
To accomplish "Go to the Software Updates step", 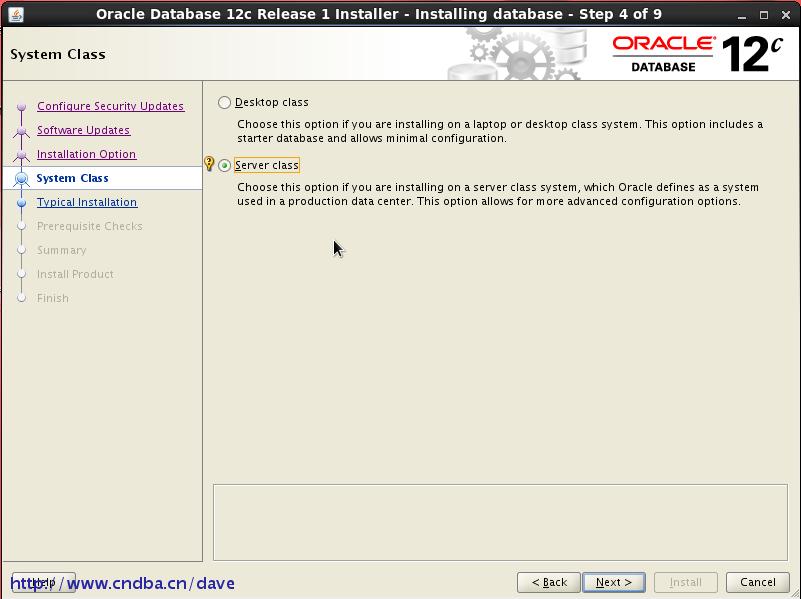I will click(x=83, y=130).
